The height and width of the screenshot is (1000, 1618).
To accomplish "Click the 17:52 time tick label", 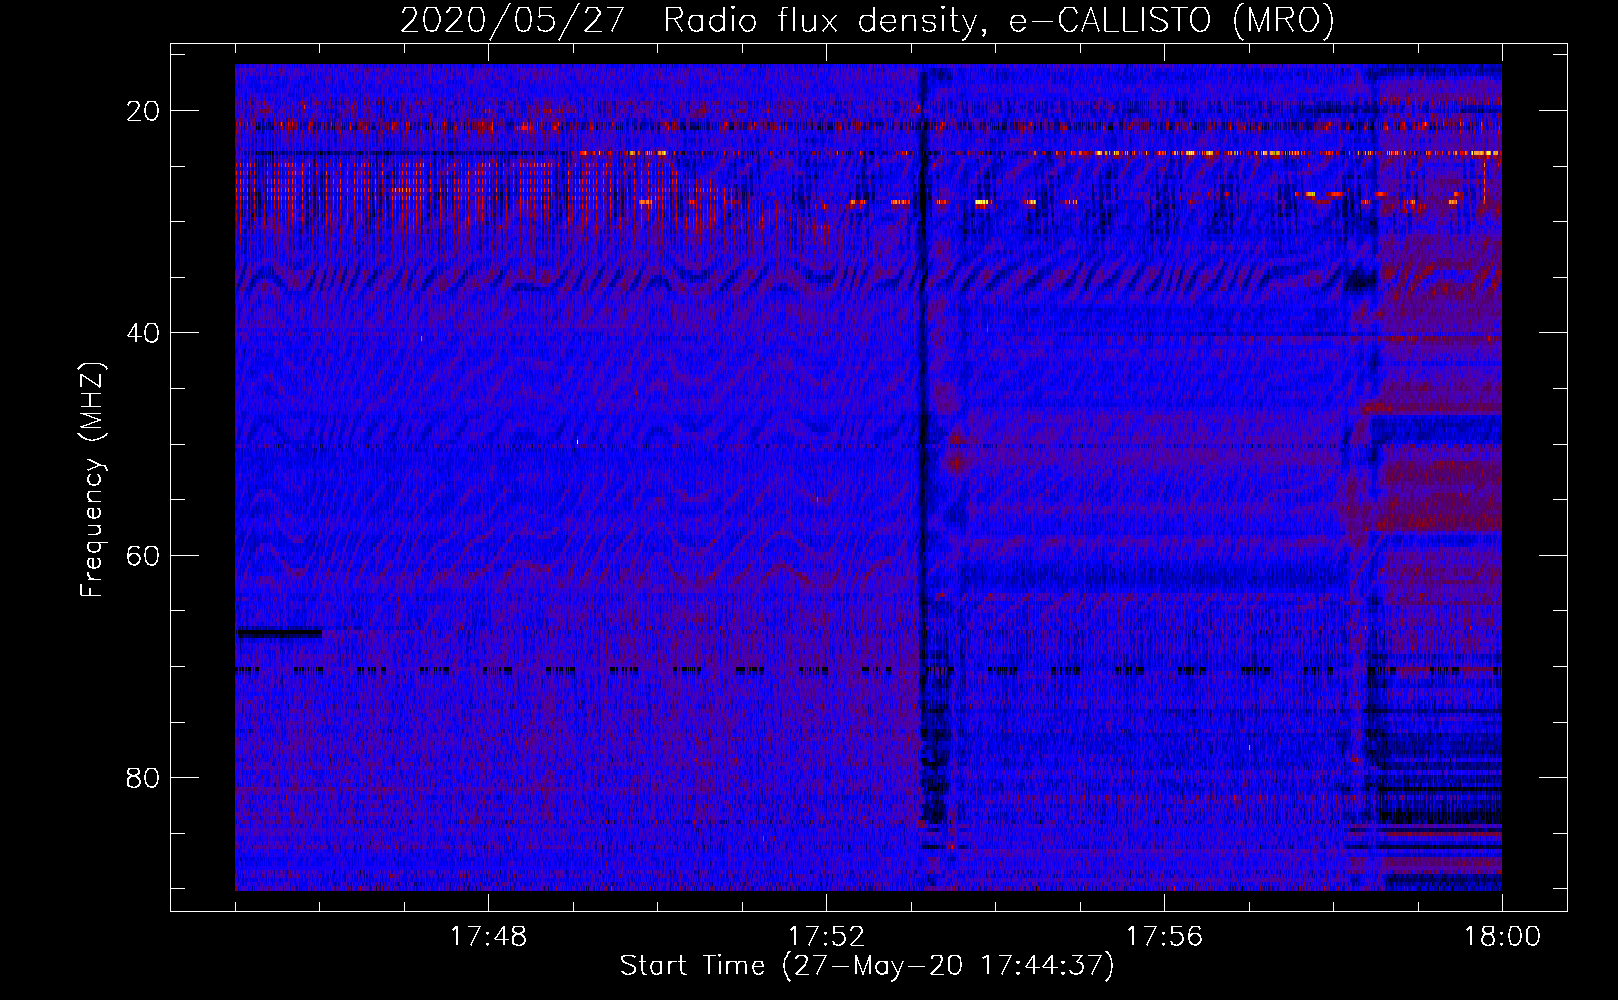I will 826,937.
